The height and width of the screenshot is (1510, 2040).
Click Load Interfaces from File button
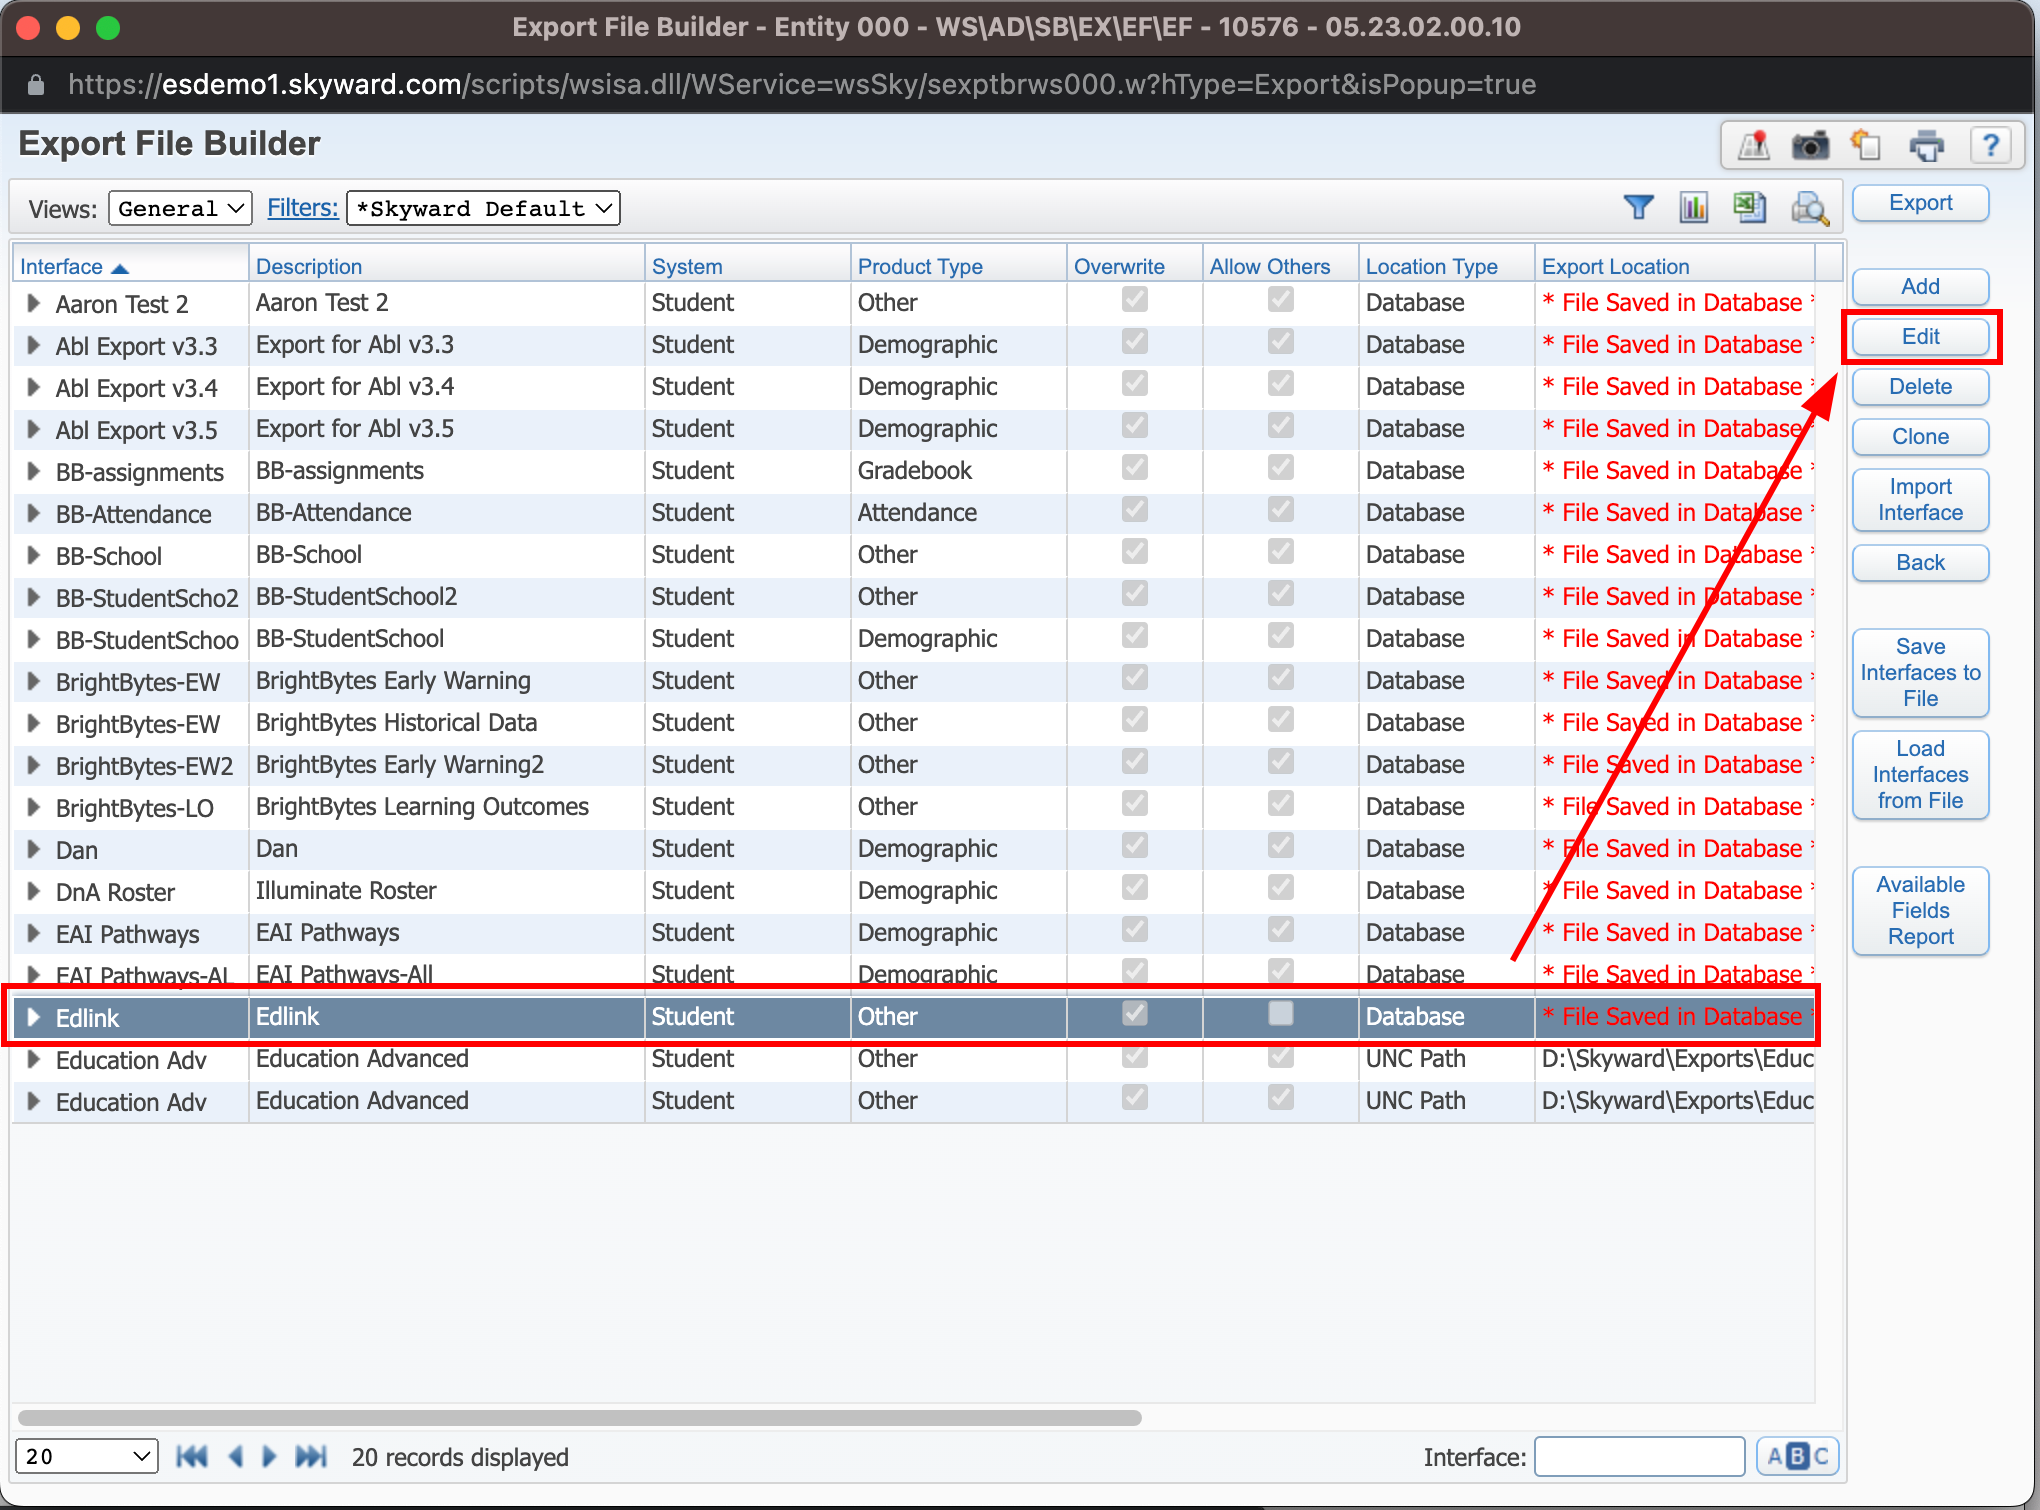1920,775
